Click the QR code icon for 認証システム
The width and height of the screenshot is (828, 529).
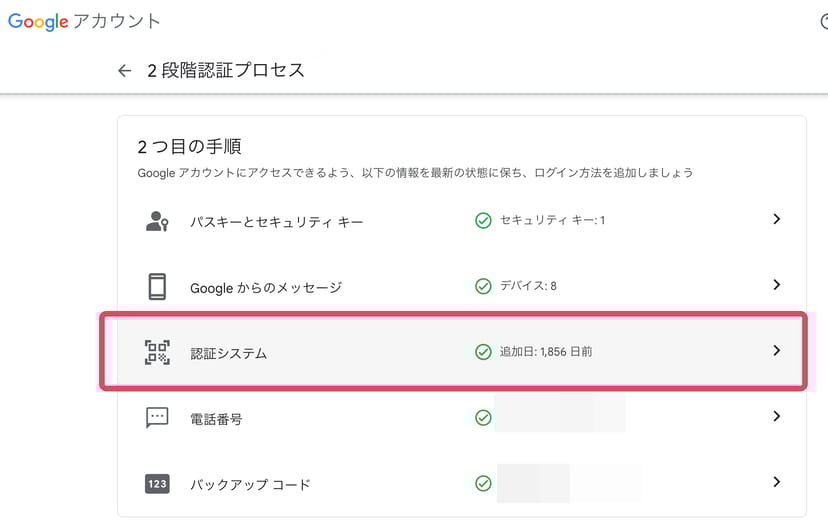tap(157, 352)
